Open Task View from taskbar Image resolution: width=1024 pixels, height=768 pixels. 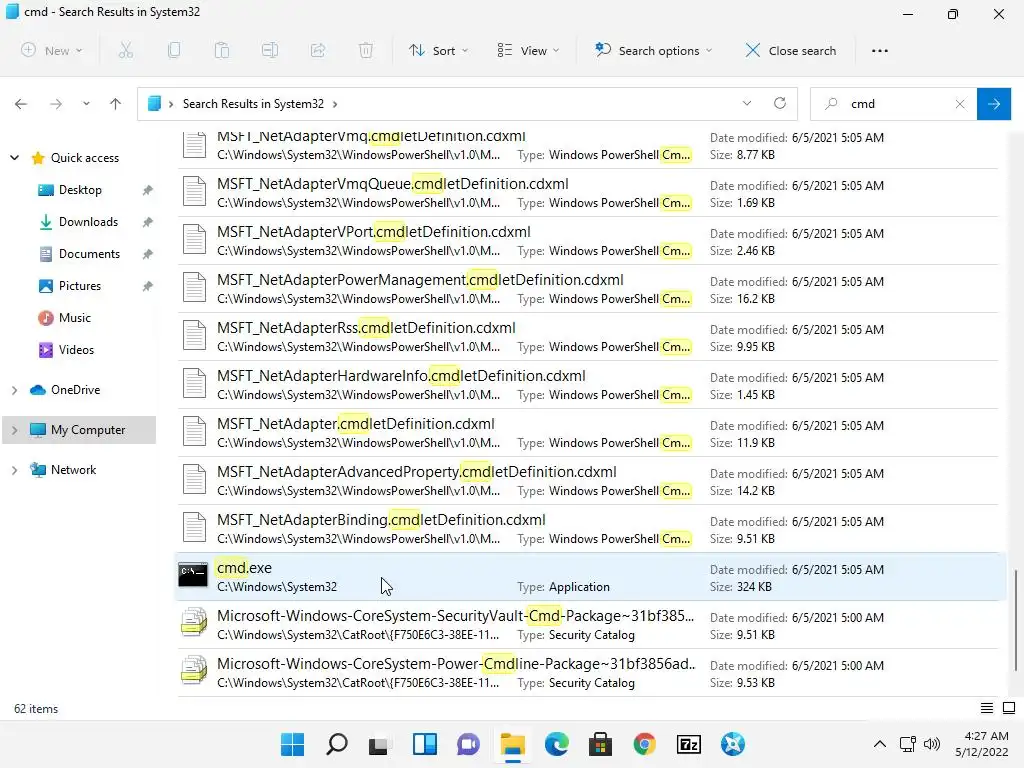[379, 744]
